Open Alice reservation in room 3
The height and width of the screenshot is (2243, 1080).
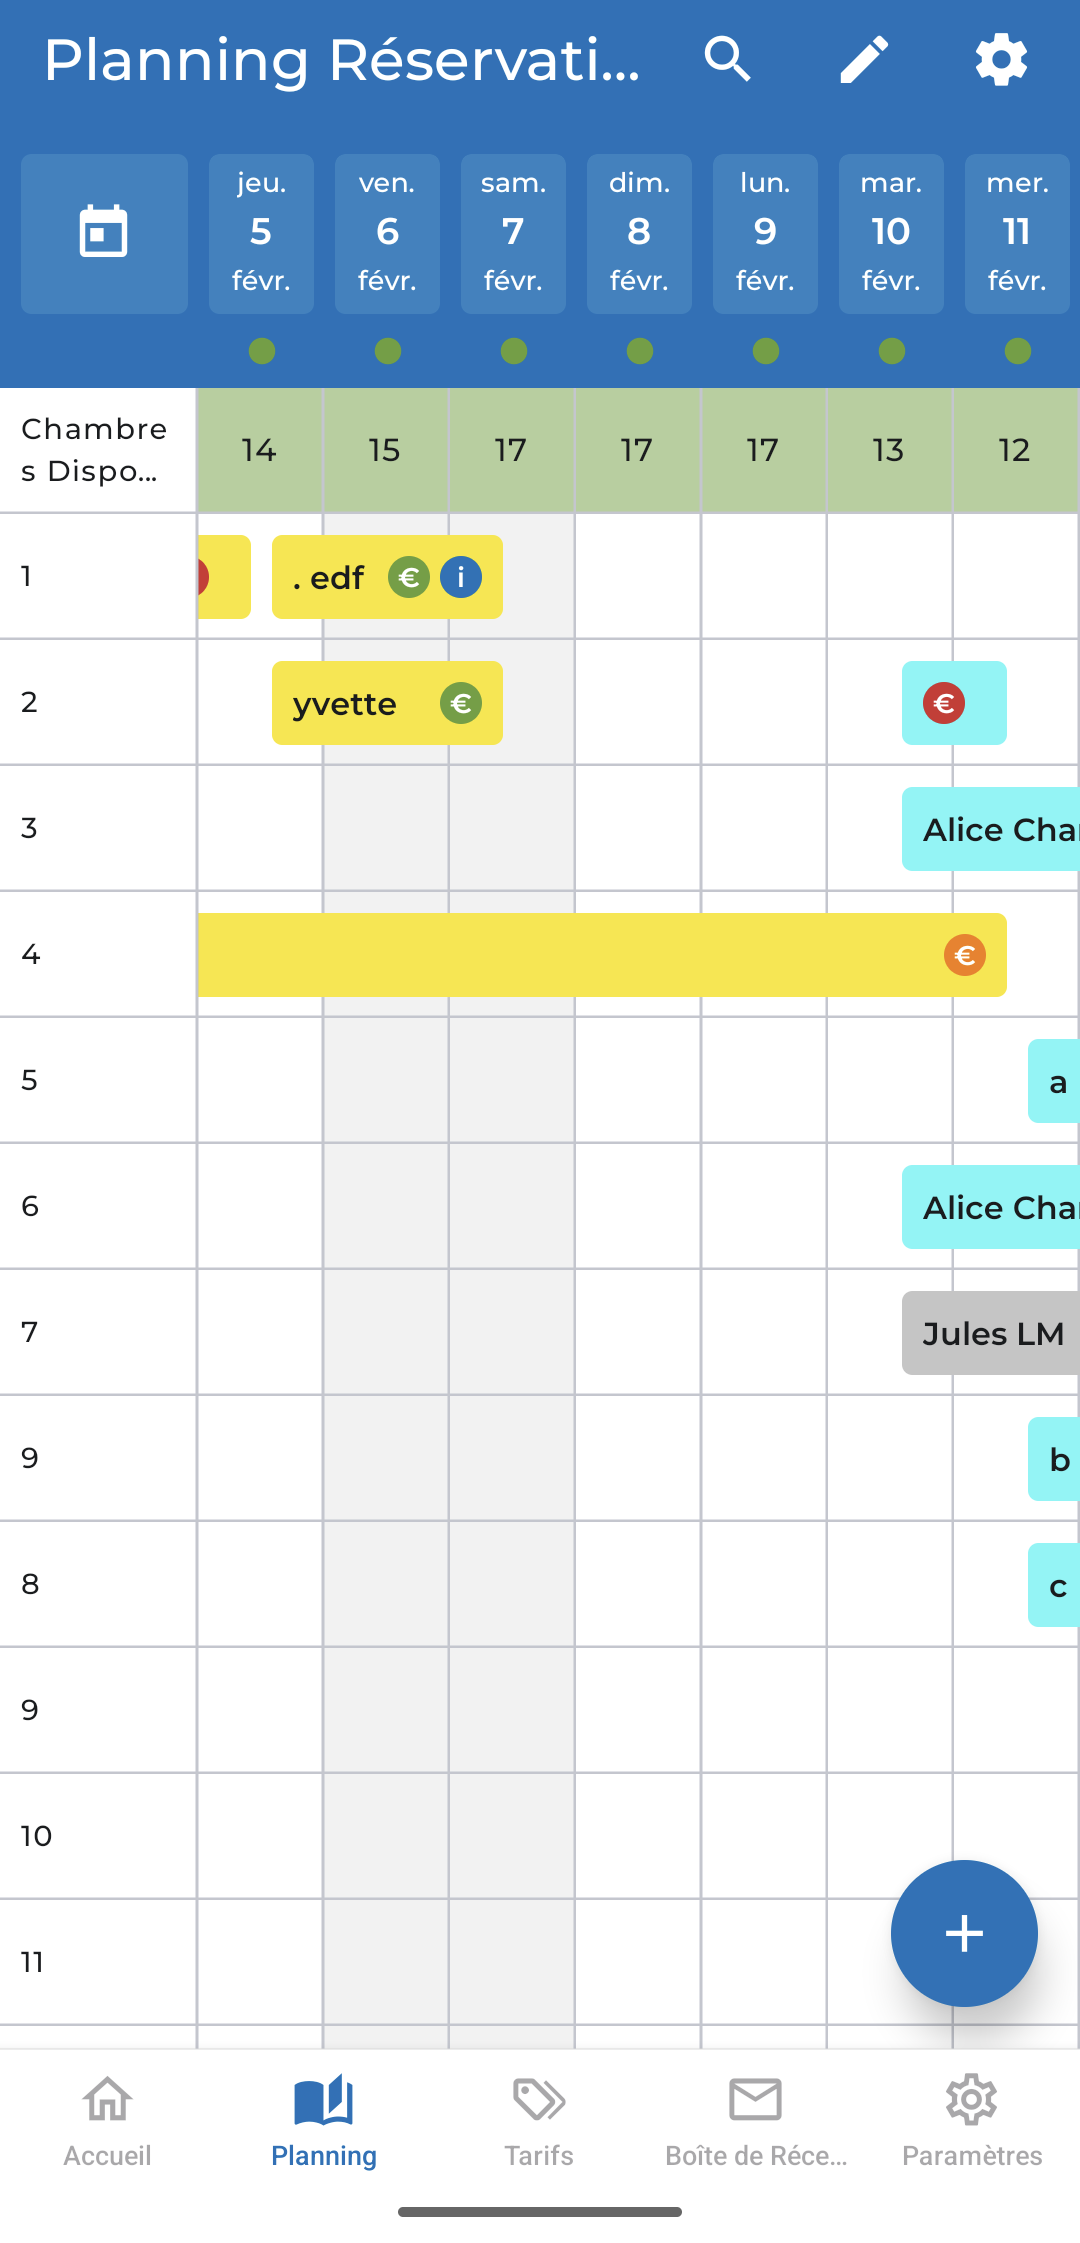point(991,829)
